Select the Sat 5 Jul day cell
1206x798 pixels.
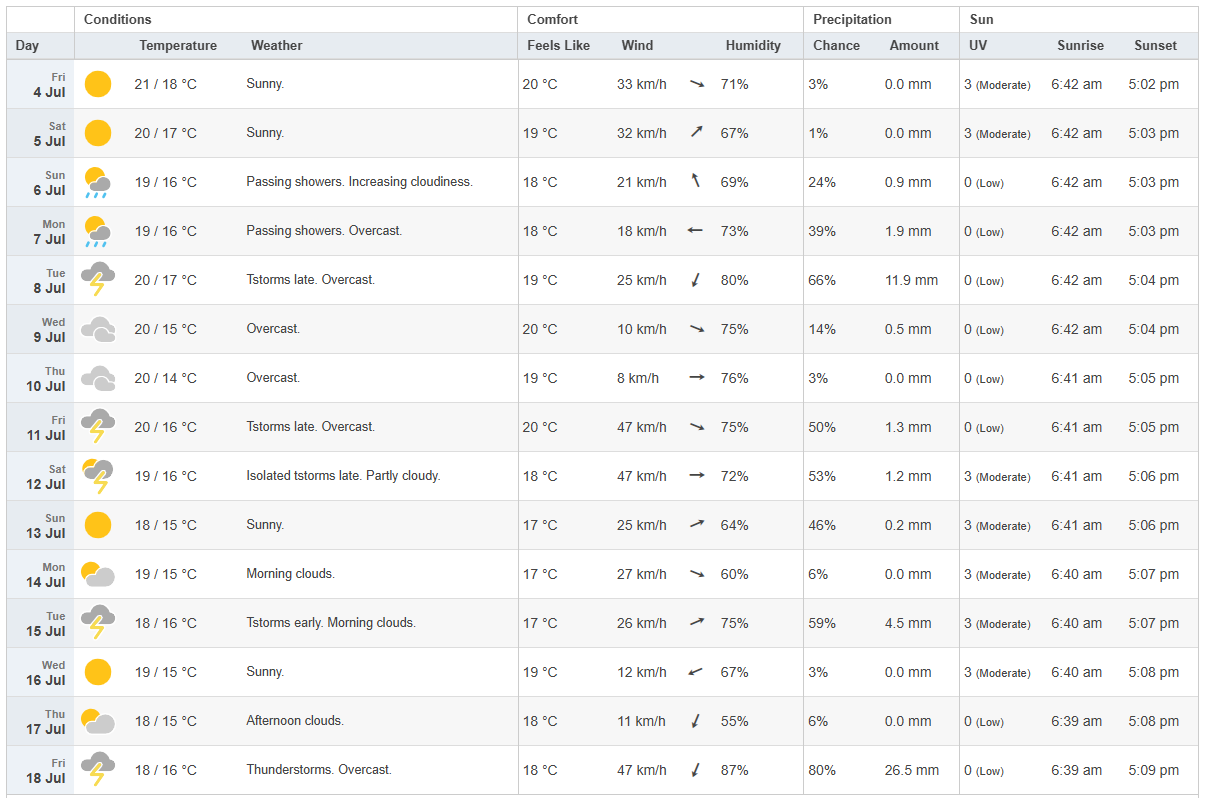click(41, 133)
